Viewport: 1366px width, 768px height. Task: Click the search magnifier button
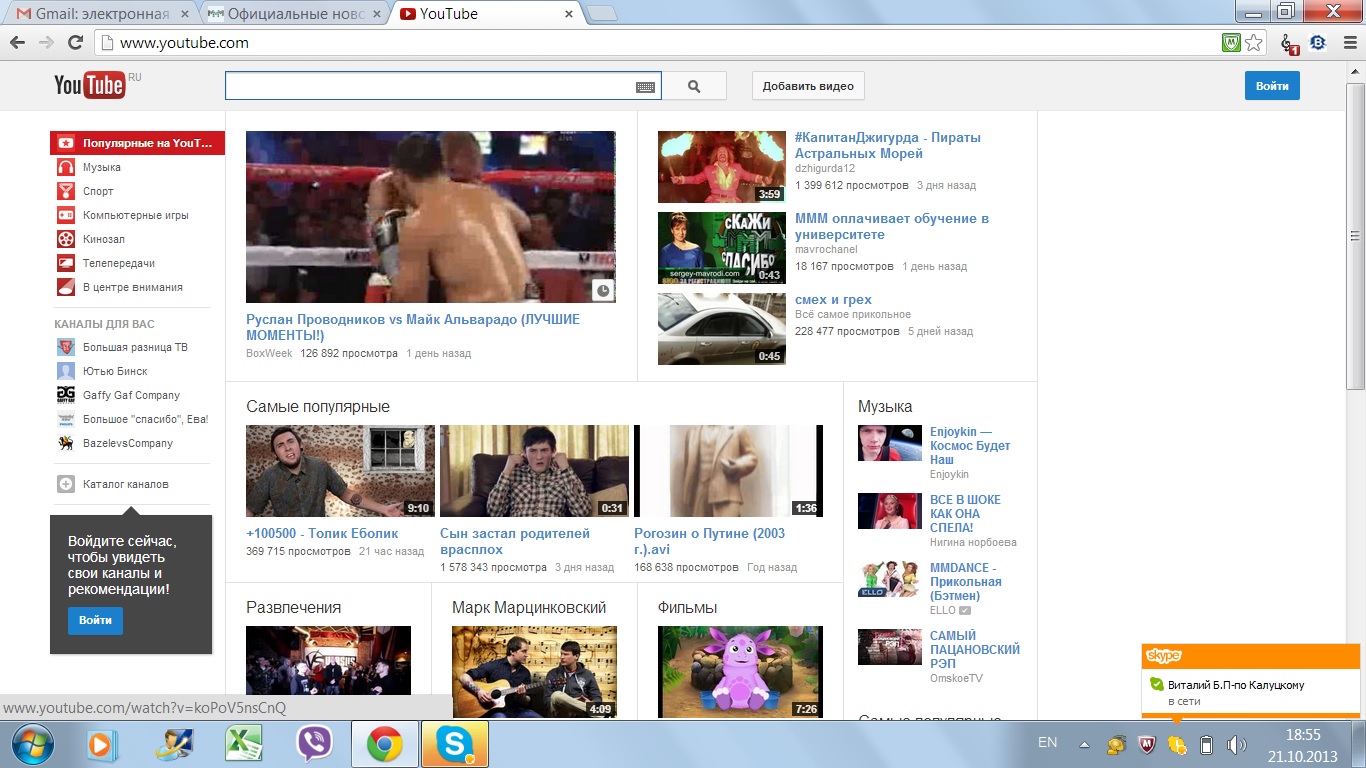[x=695, y=87]
